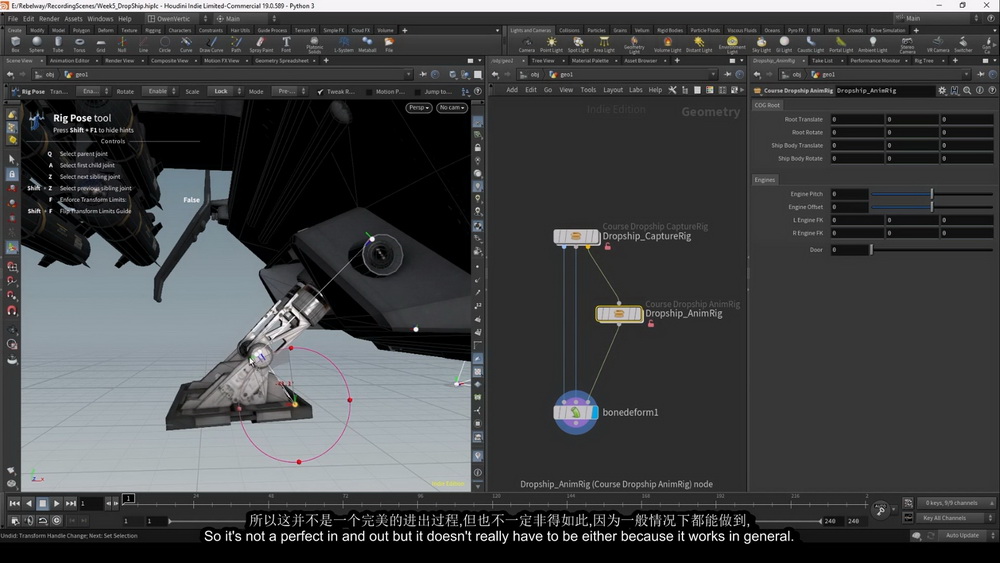Add an Area Light
Screen dimensions: 1000x563
[604, 45]
